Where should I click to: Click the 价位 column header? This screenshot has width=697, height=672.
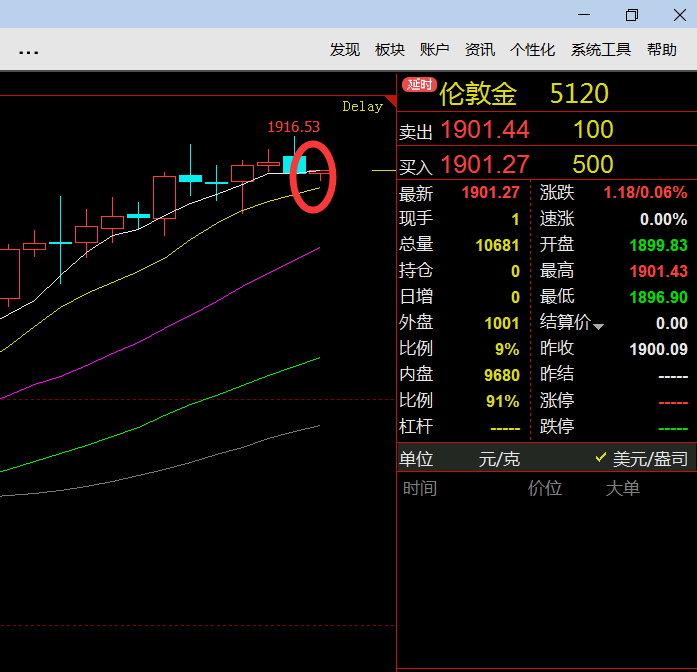(545, 488)
